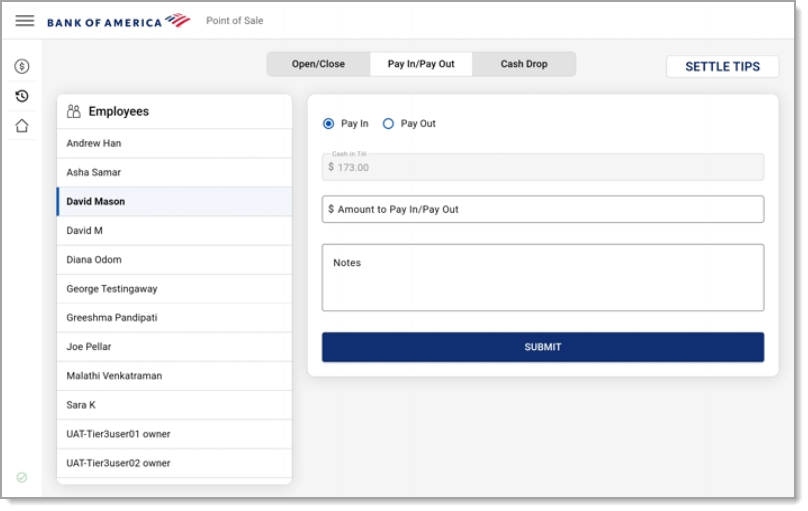
Task: Click the Cash in Till field
Action: [x=543, y=167]
